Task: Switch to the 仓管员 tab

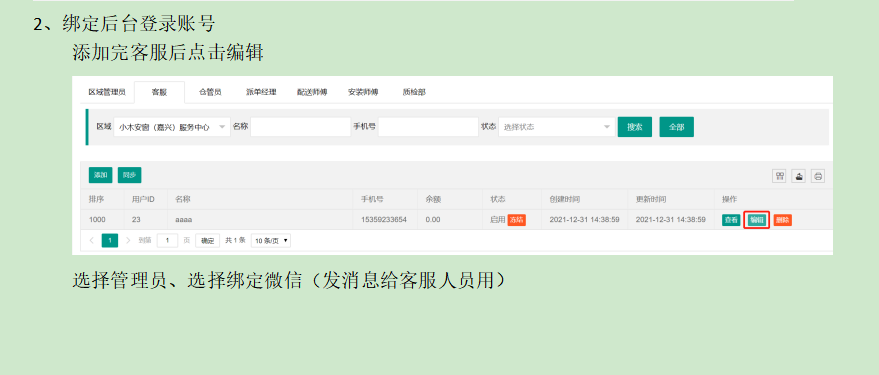Action: click(210, 92)
